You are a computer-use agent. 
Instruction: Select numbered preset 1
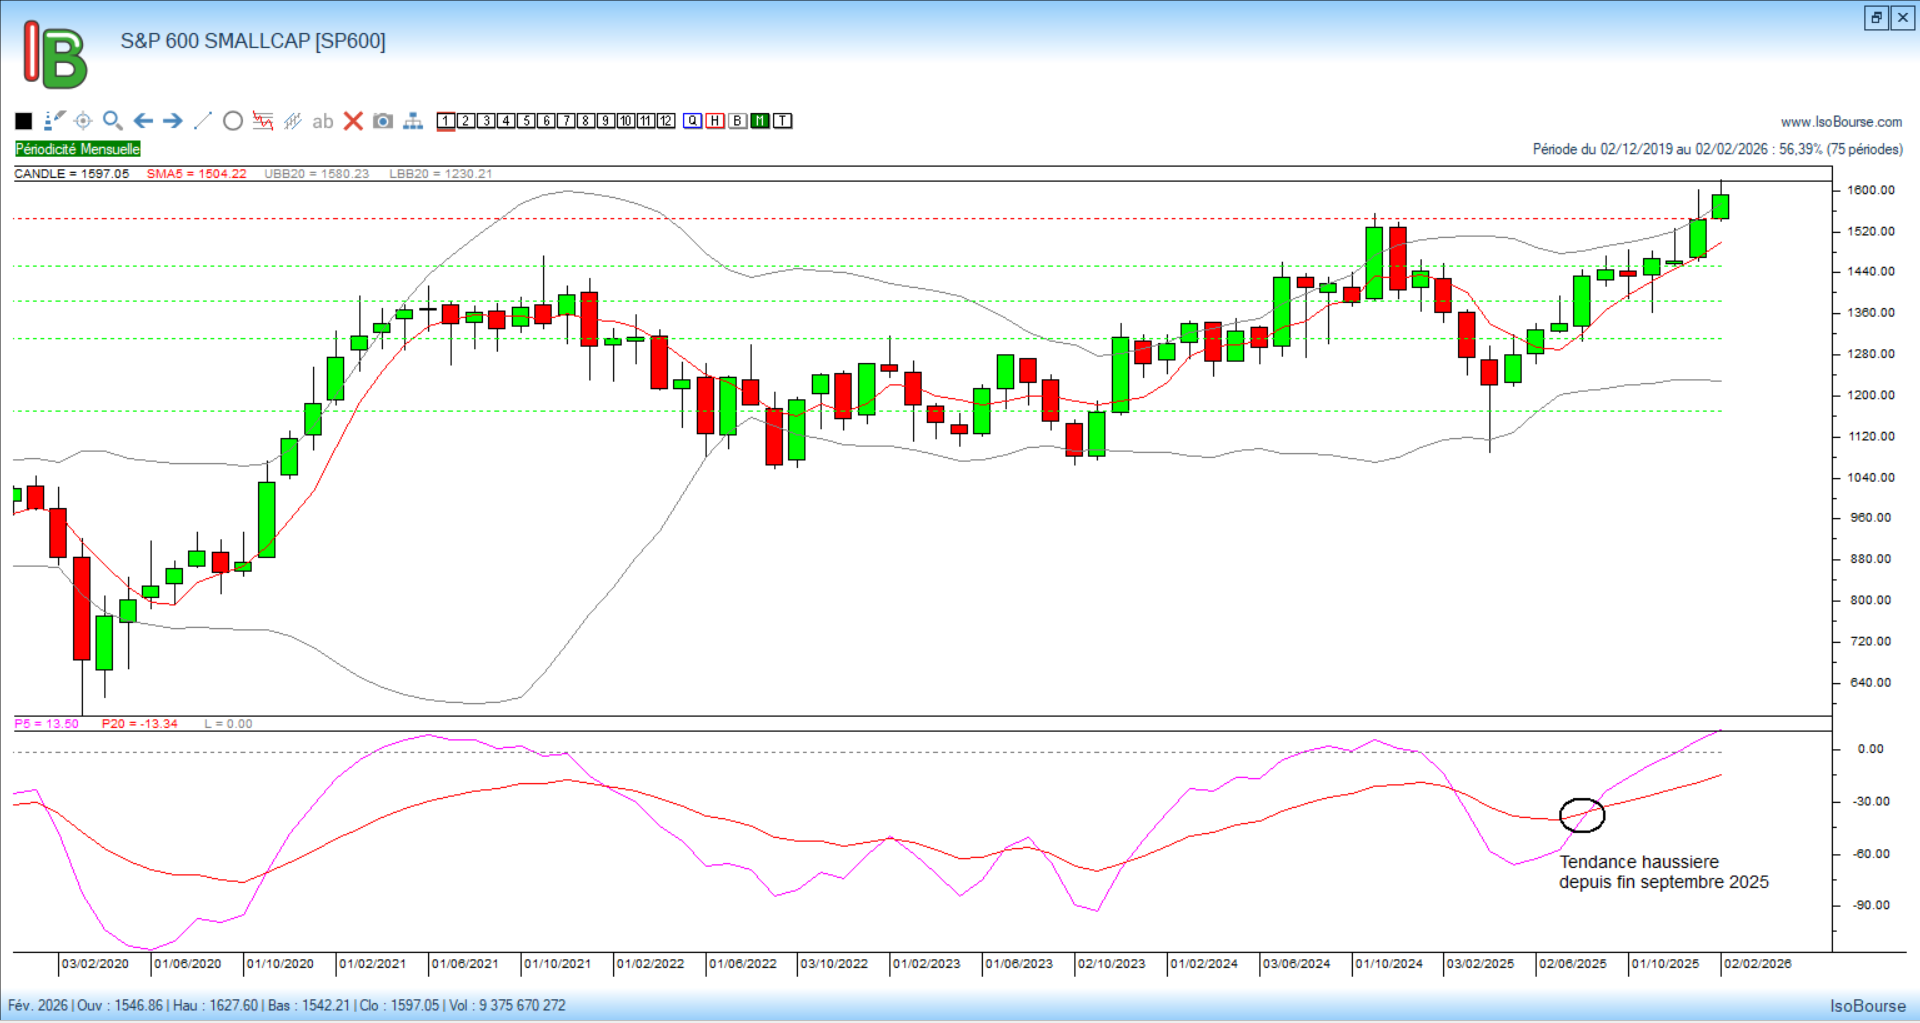pos(446,121)
